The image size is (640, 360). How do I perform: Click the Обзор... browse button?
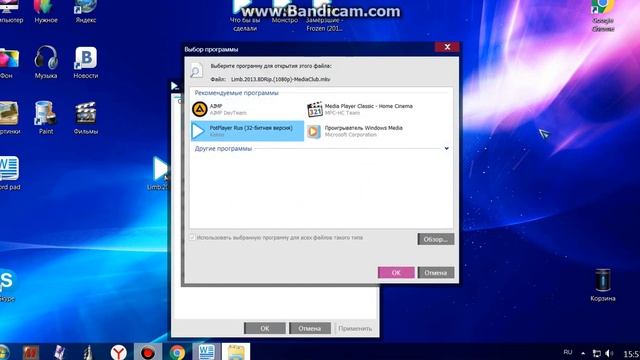click(x=436, y=239)
